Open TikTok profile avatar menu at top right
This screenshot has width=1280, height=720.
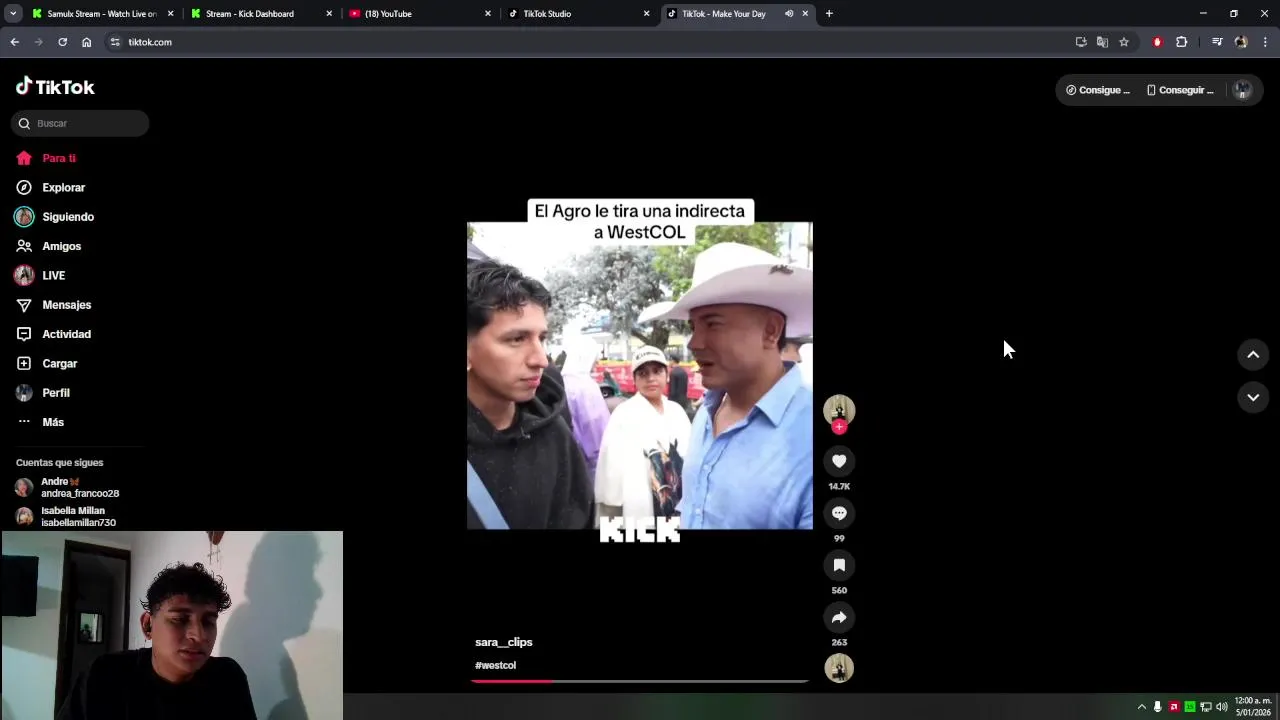coord(1242,90)
